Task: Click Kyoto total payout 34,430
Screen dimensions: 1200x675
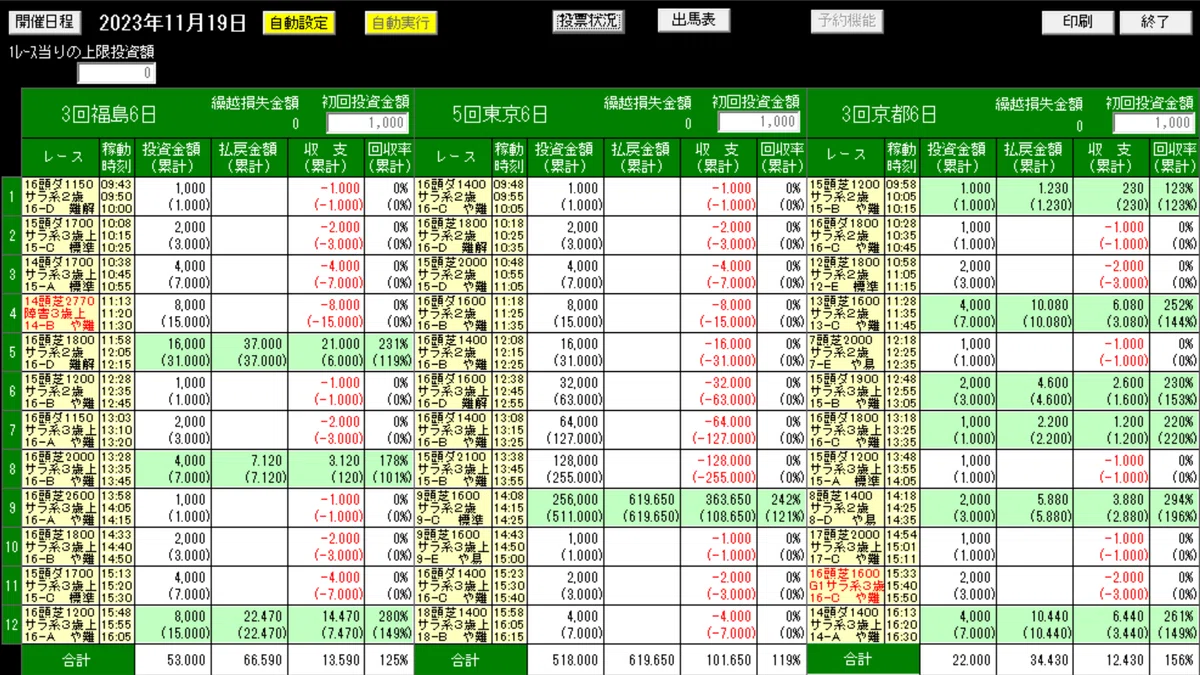Action: [1035, 660]
